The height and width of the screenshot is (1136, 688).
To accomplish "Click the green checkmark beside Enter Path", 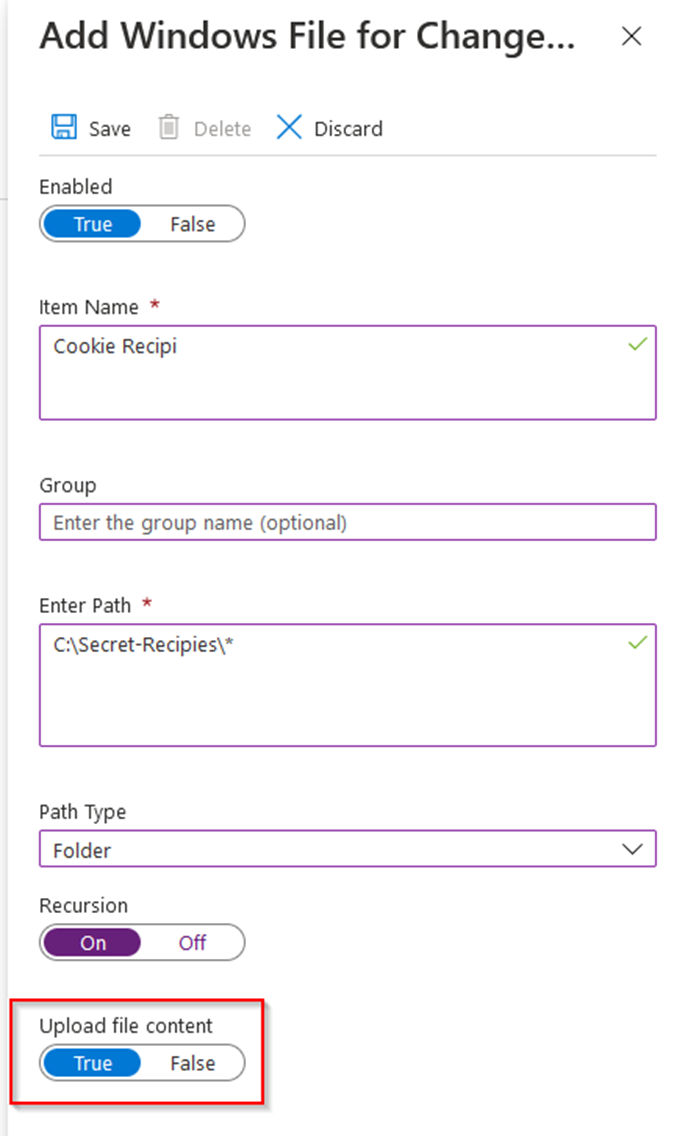I will coord(637,644).
